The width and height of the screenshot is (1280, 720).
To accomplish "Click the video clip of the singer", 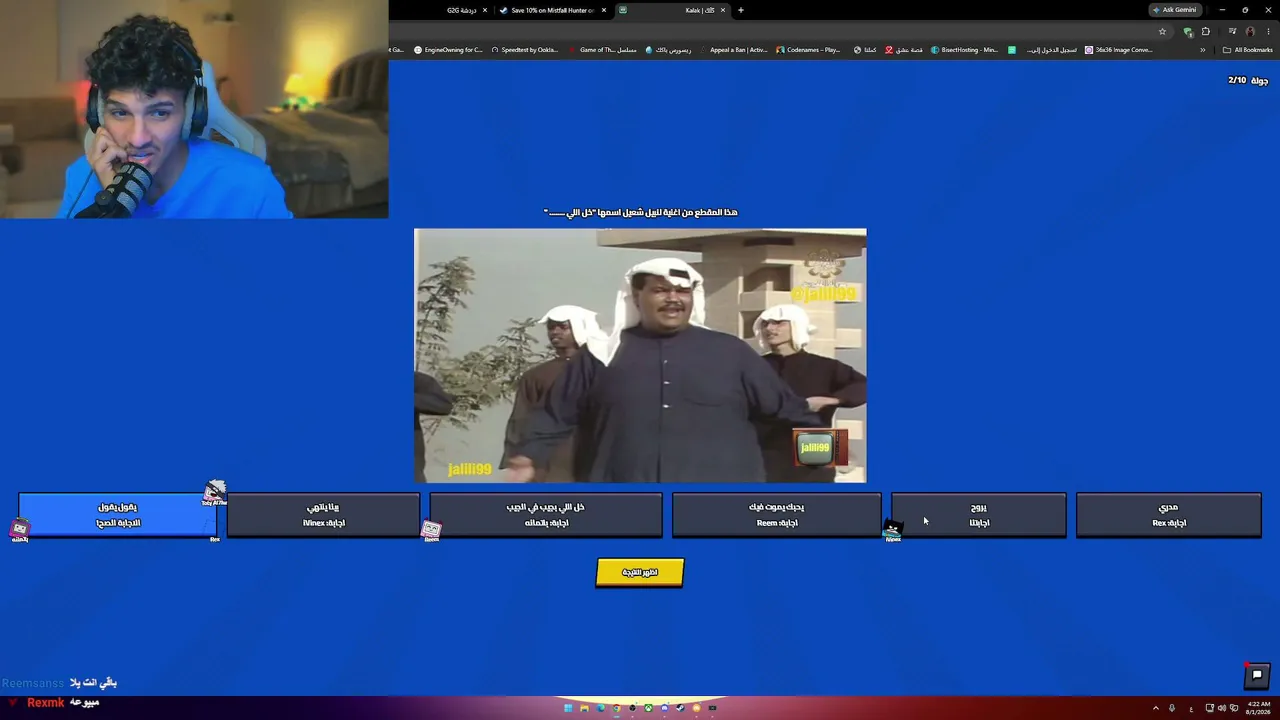I will click(x=640, y=355).
